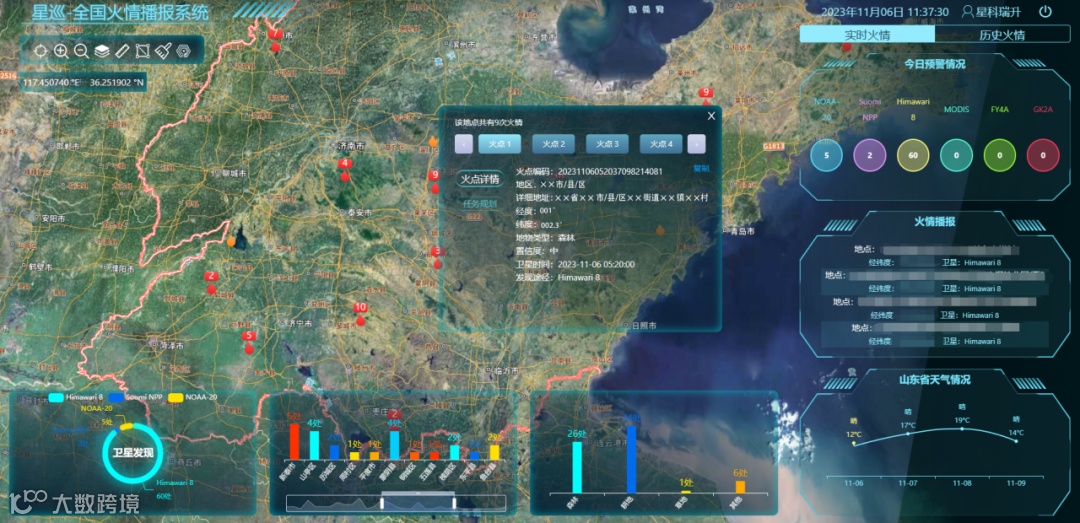The height and width of the screenshot is (523, 1080).
Task: Click the Suomi NPP circle showing 2
Action: [x=870, y=155]
